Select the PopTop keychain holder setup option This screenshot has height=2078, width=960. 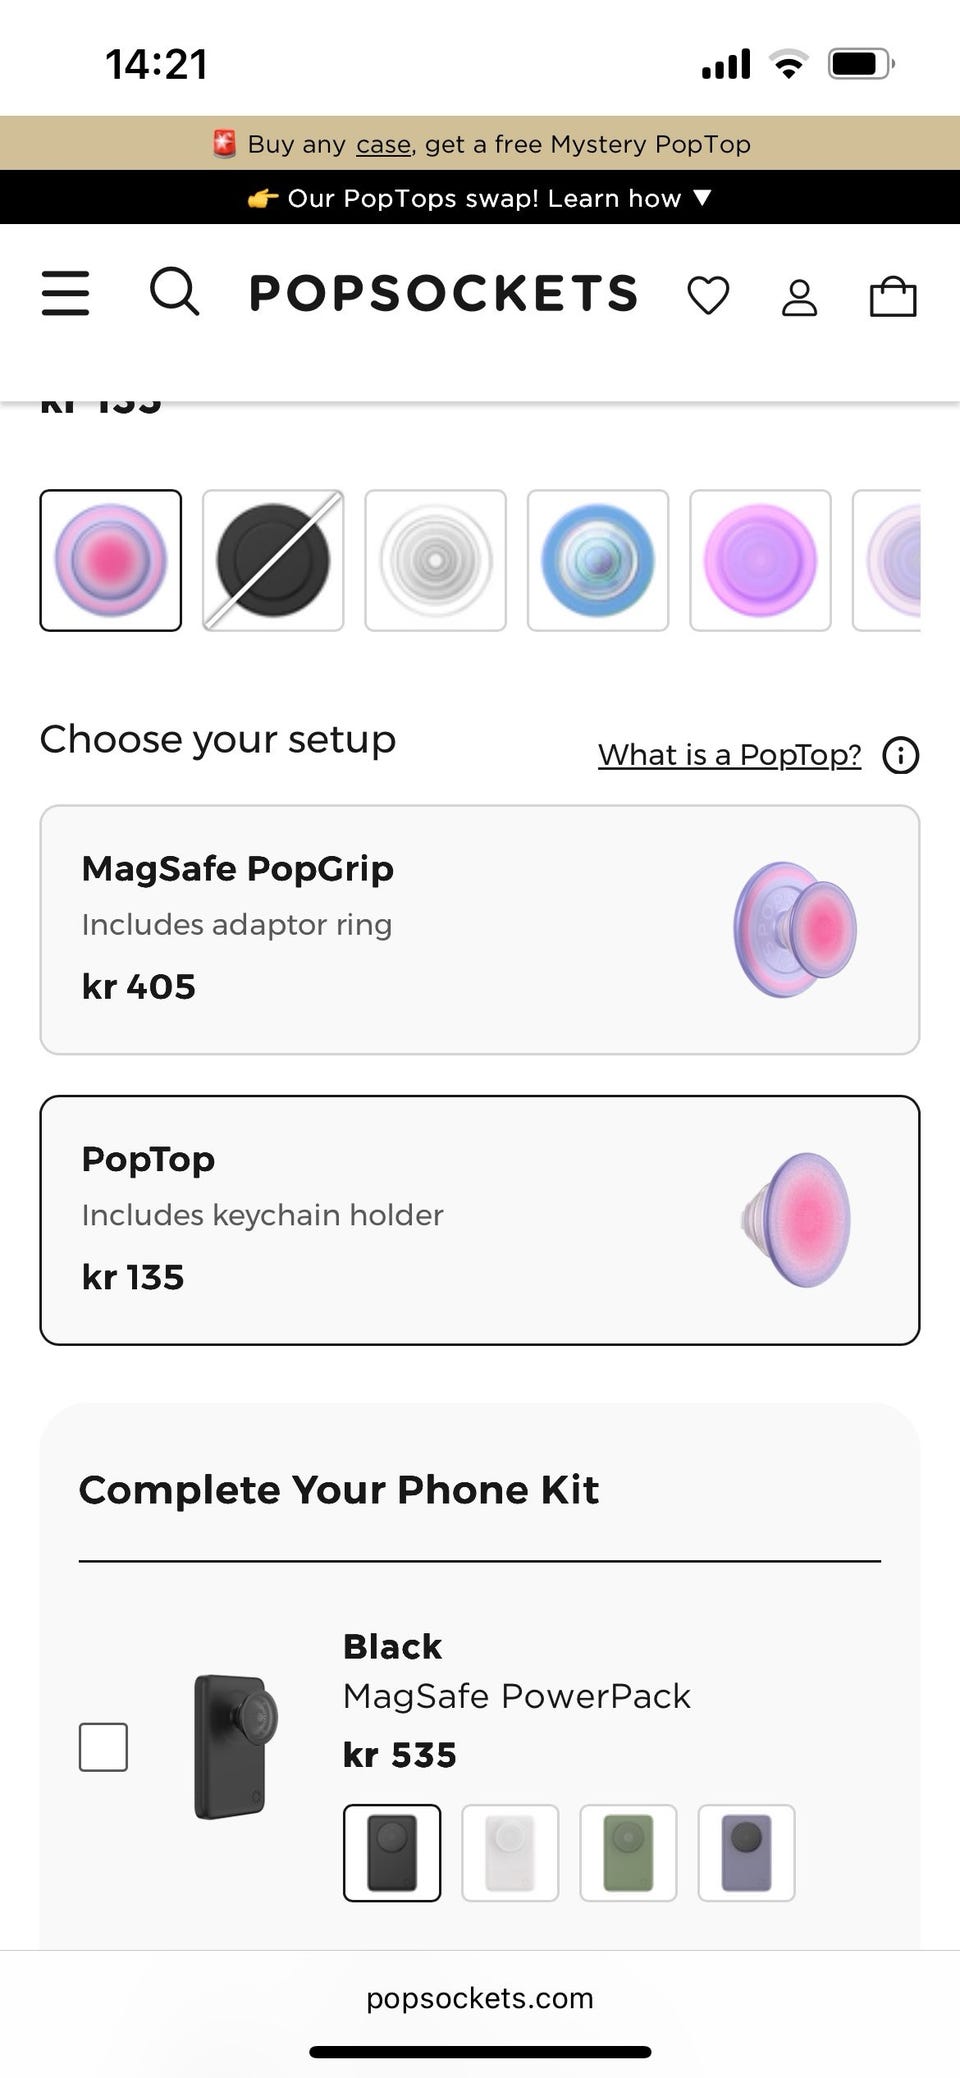(x=480, y=1220)
